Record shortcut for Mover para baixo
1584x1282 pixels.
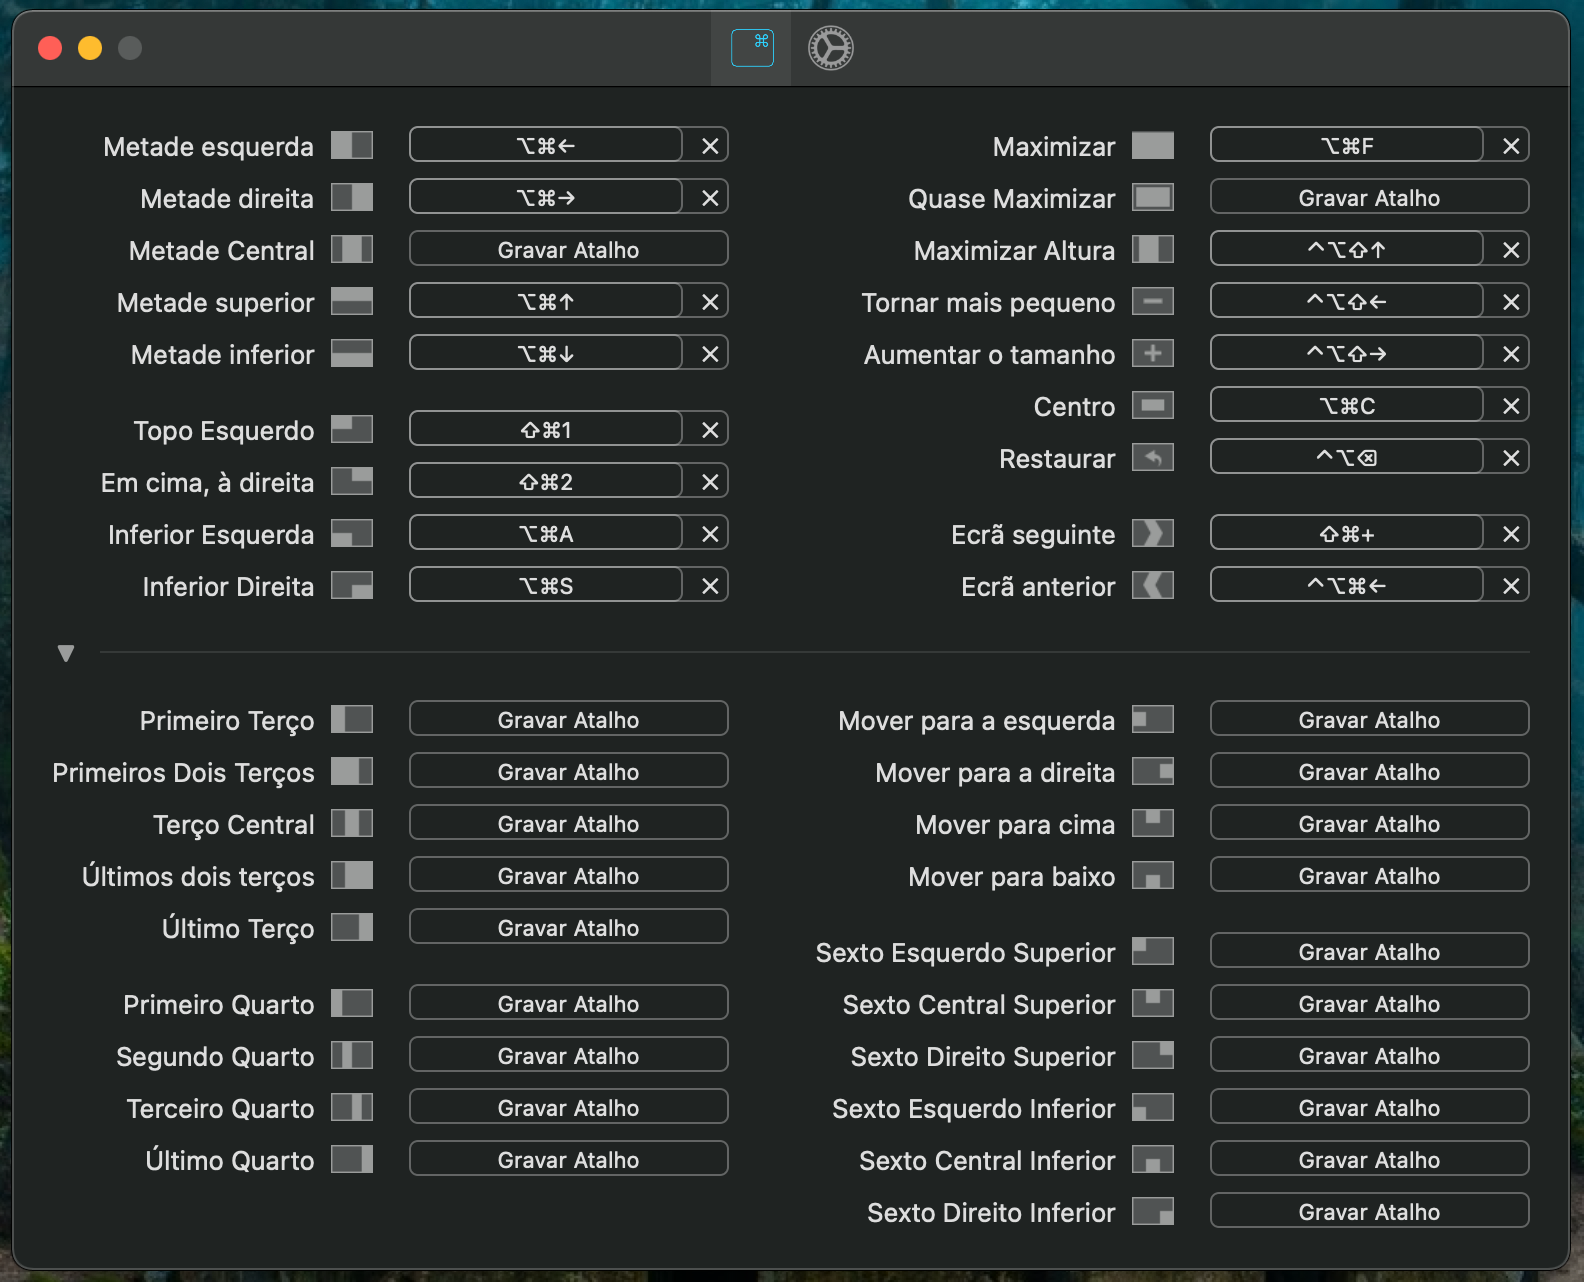pos(1368,876)
